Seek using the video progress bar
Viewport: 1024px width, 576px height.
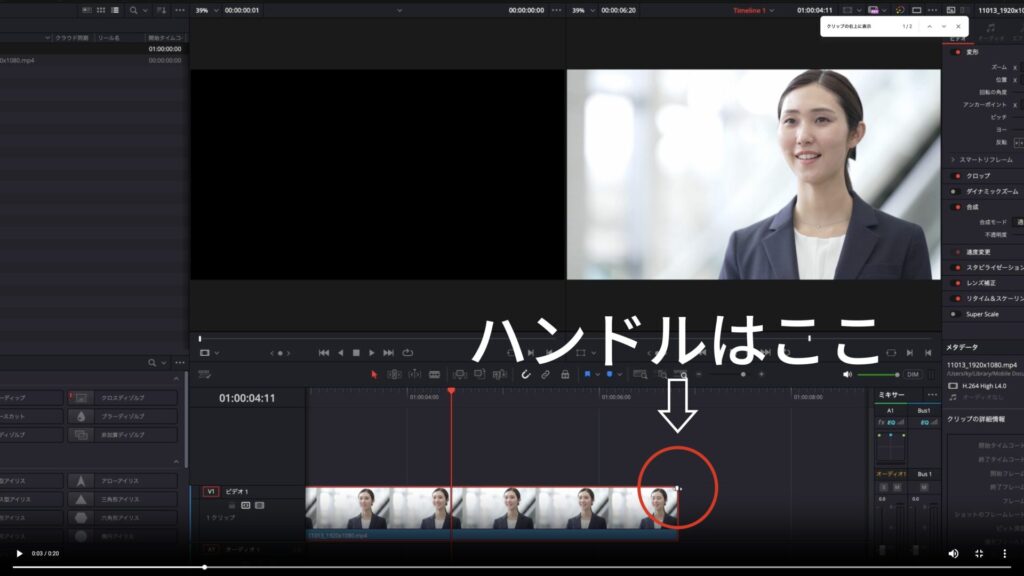pos(512,567)
